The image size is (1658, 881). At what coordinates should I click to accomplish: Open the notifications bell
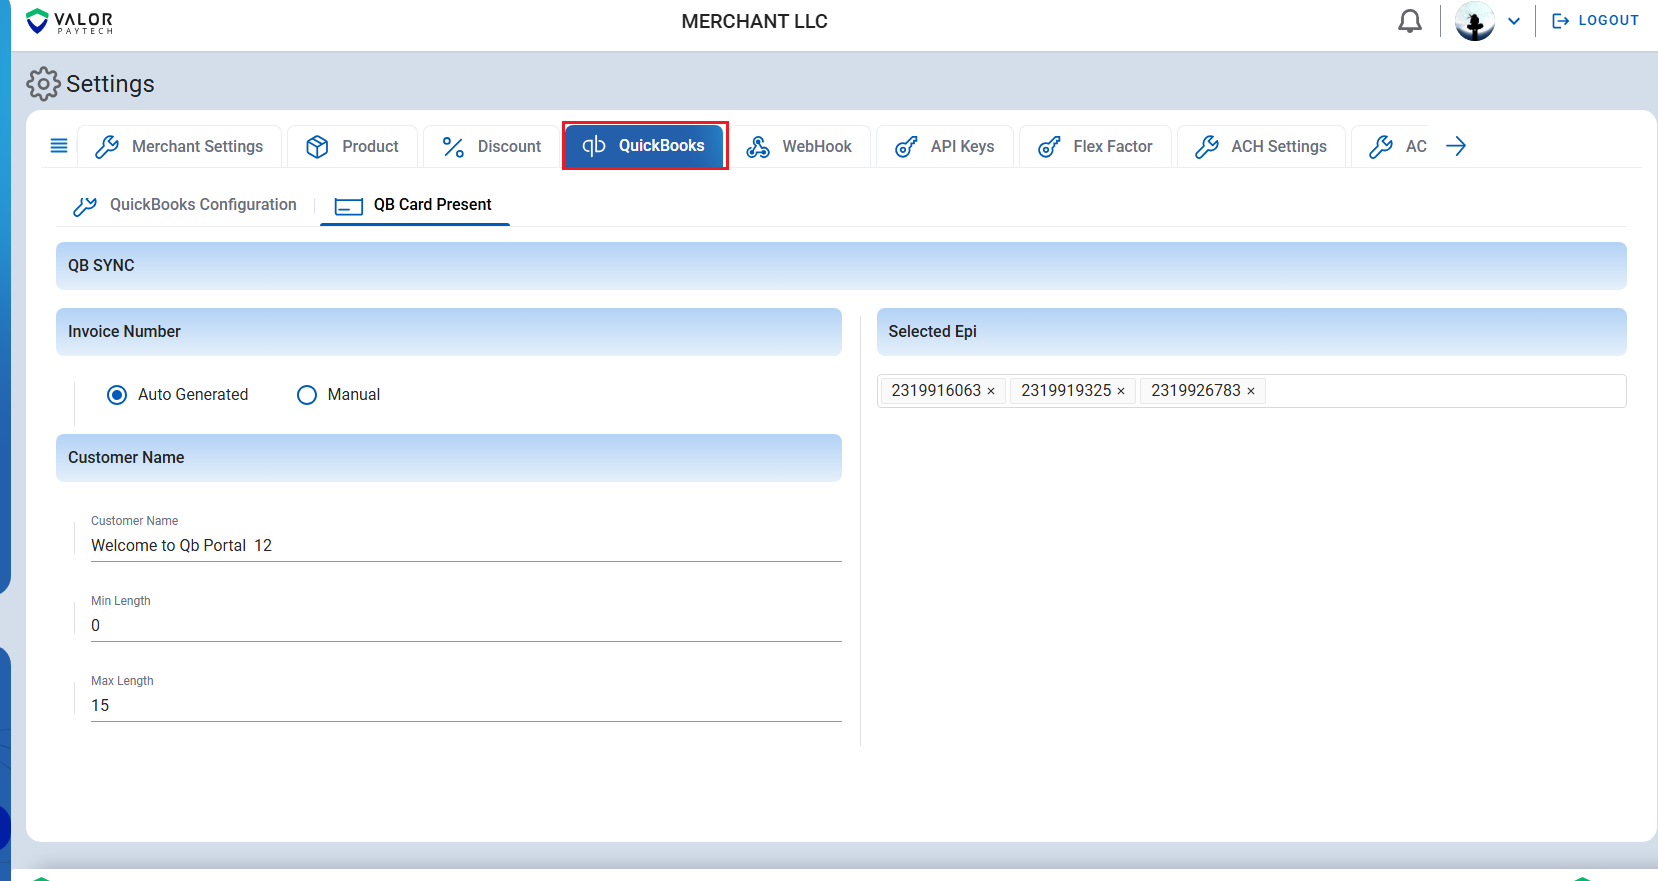[1410, 21]
